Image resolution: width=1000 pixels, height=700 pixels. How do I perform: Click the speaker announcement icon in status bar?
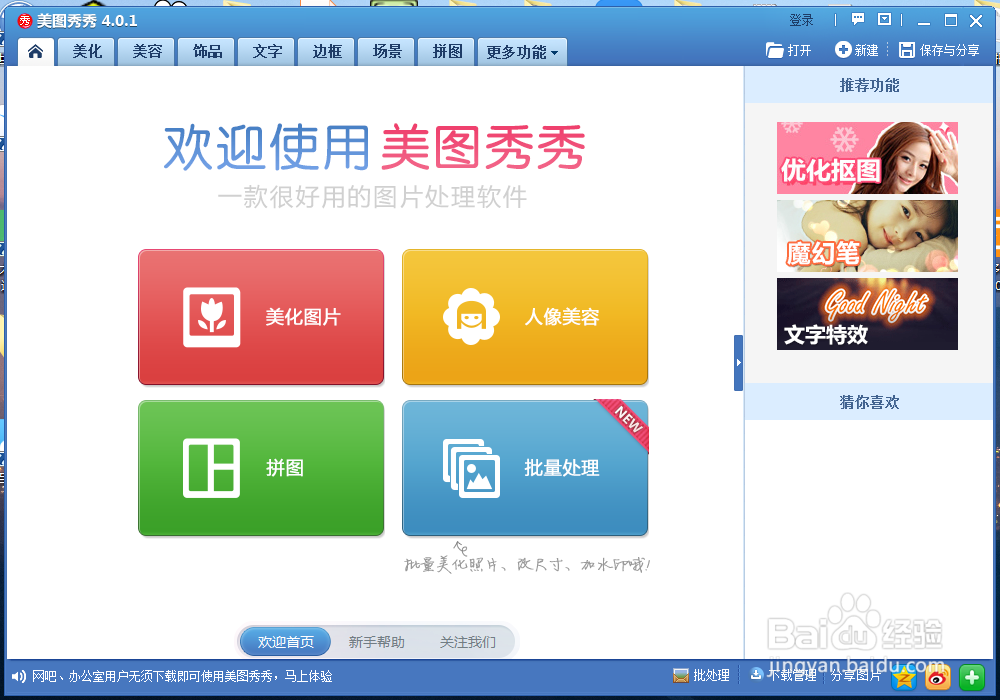[18, 676]
